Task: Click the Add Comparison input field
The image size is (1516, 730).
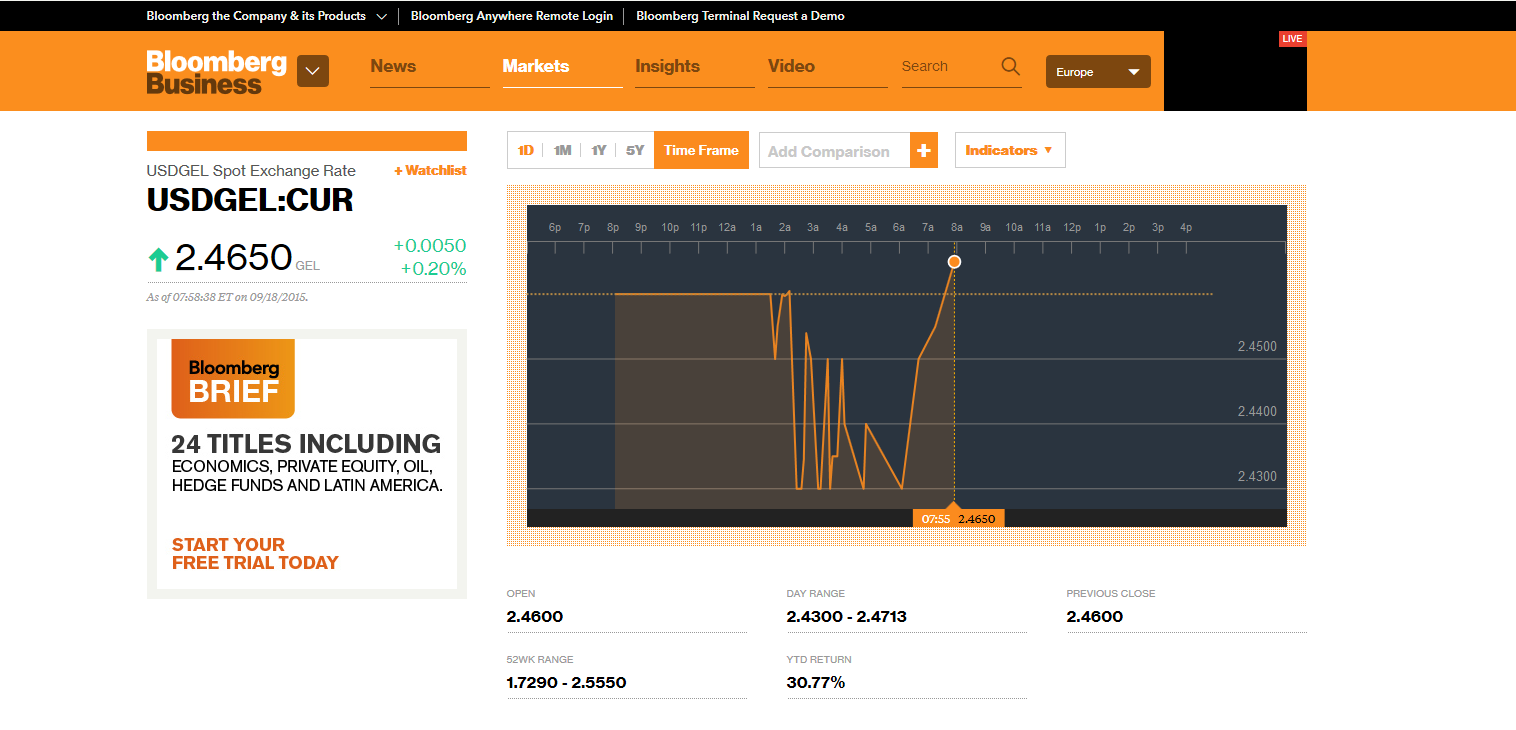Action: click(833, 152)
